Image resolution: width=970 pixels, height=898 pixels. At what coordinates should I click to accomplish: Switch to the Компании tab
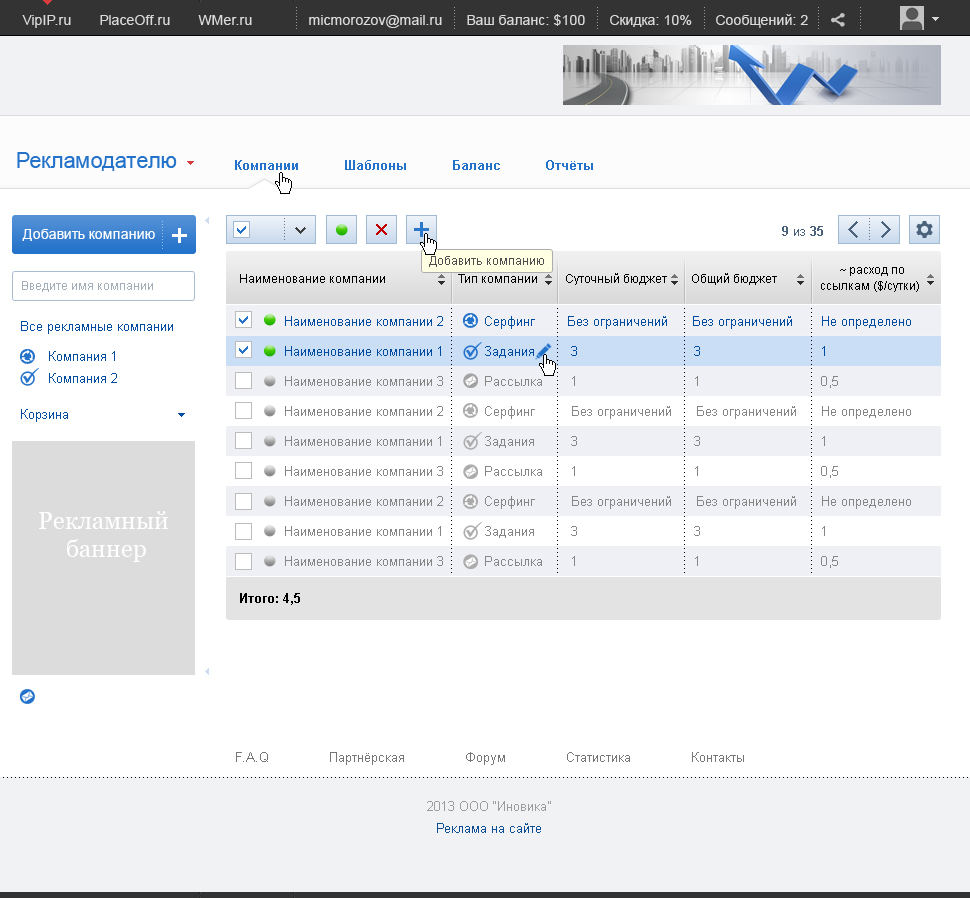(266, 165)
